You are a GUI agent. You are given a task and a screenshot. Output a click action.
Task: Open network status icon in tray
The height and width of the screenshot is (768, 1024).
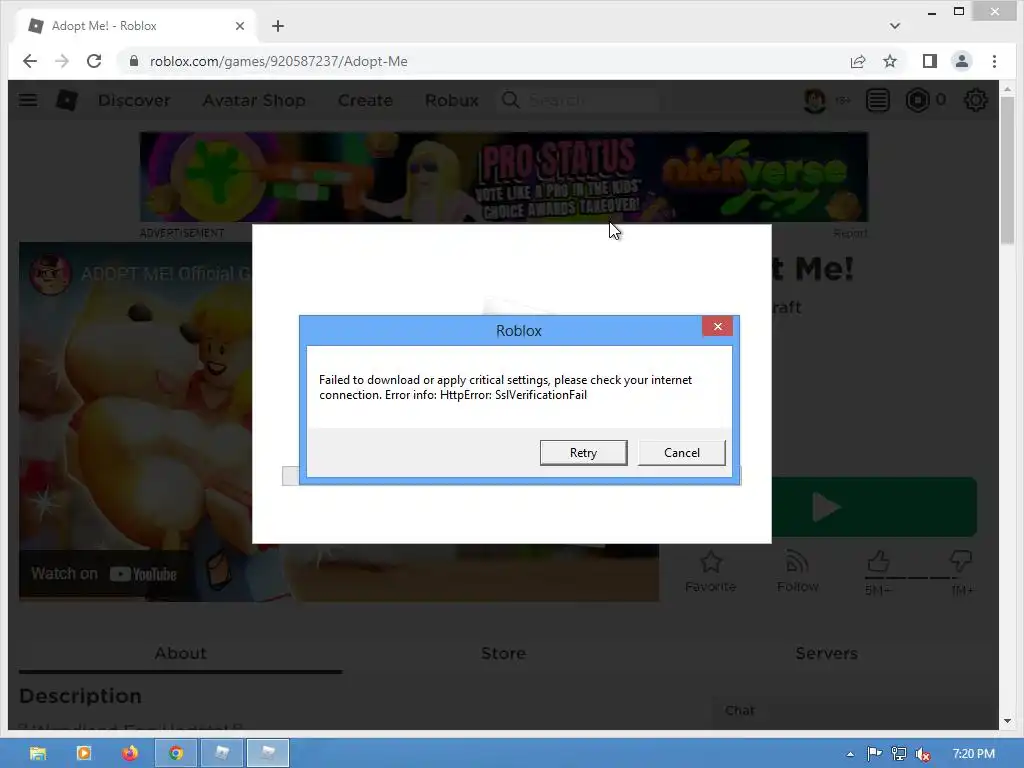899,754
